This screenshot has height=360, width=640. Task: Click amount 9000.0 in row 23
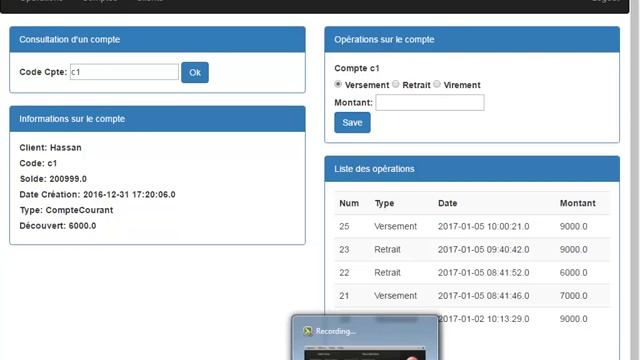click(573, 249)
